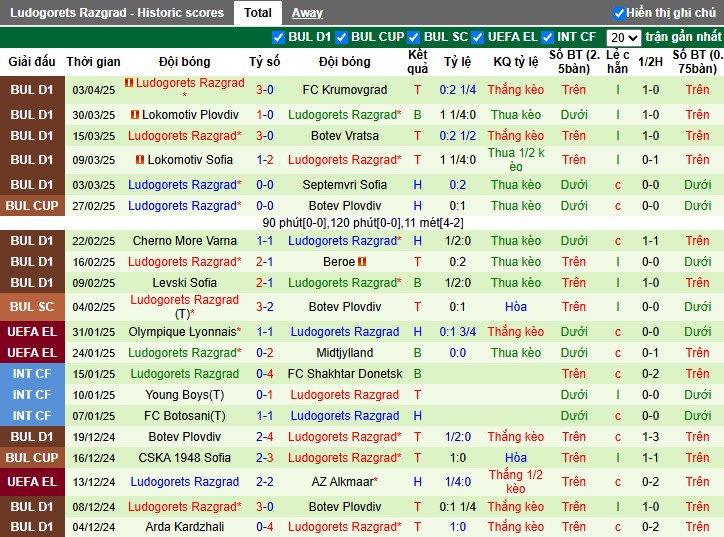This screenshot has width=724, height=537.
Task: Click the Thời gian column header
Action: tap(93, 61)
